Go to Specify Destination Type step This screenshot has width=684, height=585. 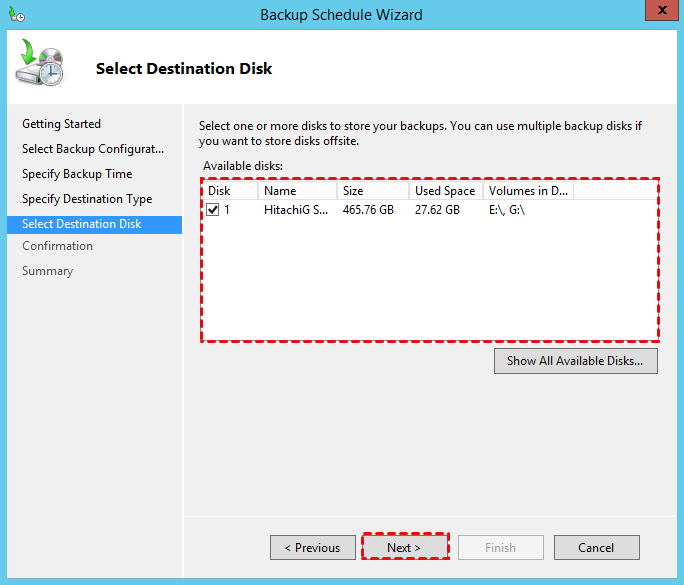coord(87,199)
